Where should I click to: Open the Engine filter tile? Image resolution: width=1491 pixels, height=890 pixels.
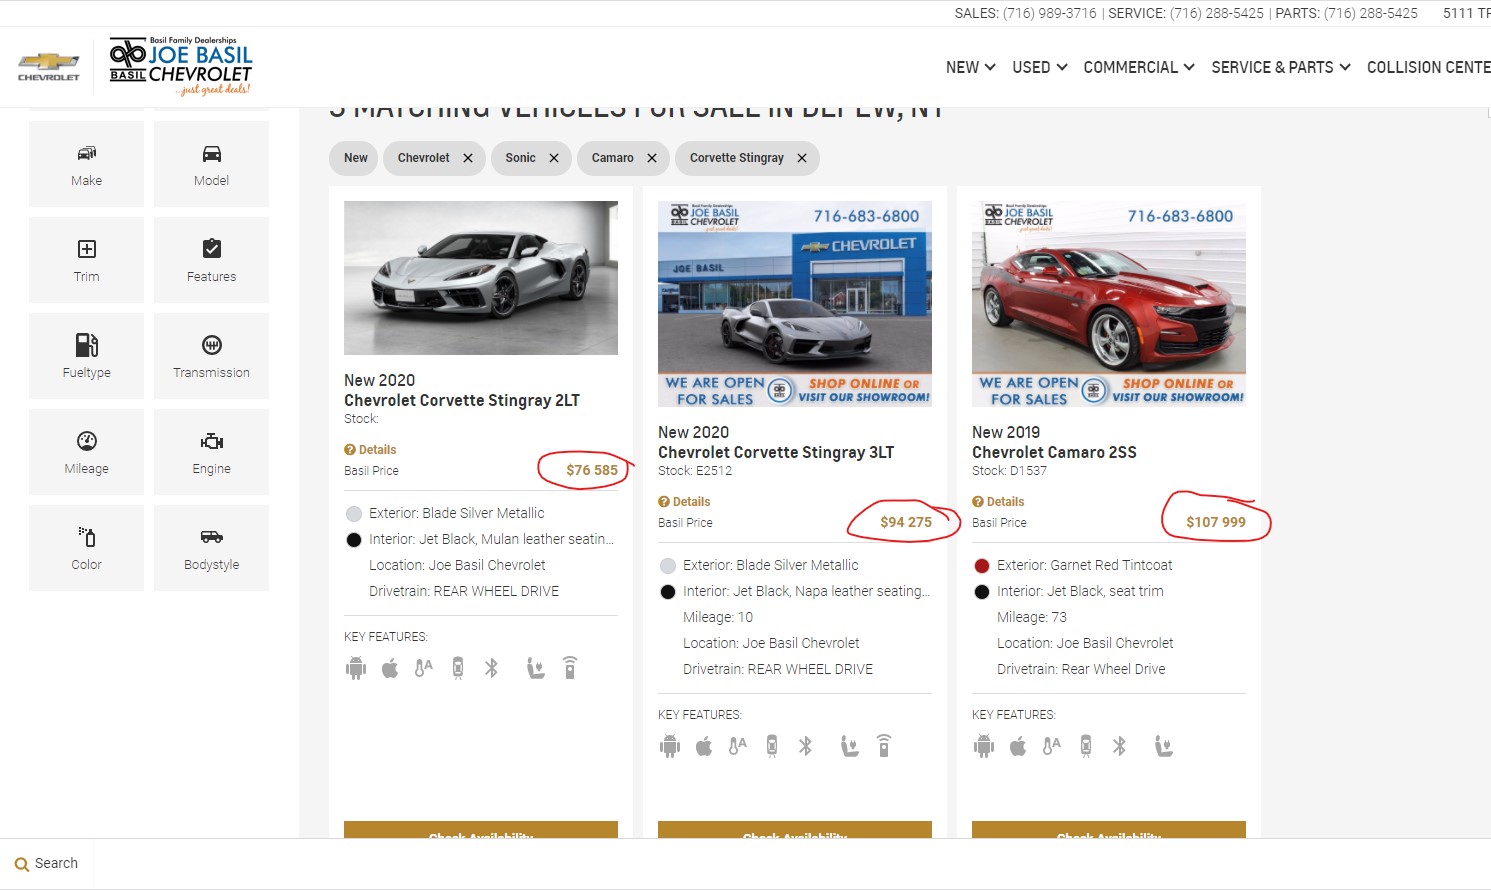[x=211, y=452]
